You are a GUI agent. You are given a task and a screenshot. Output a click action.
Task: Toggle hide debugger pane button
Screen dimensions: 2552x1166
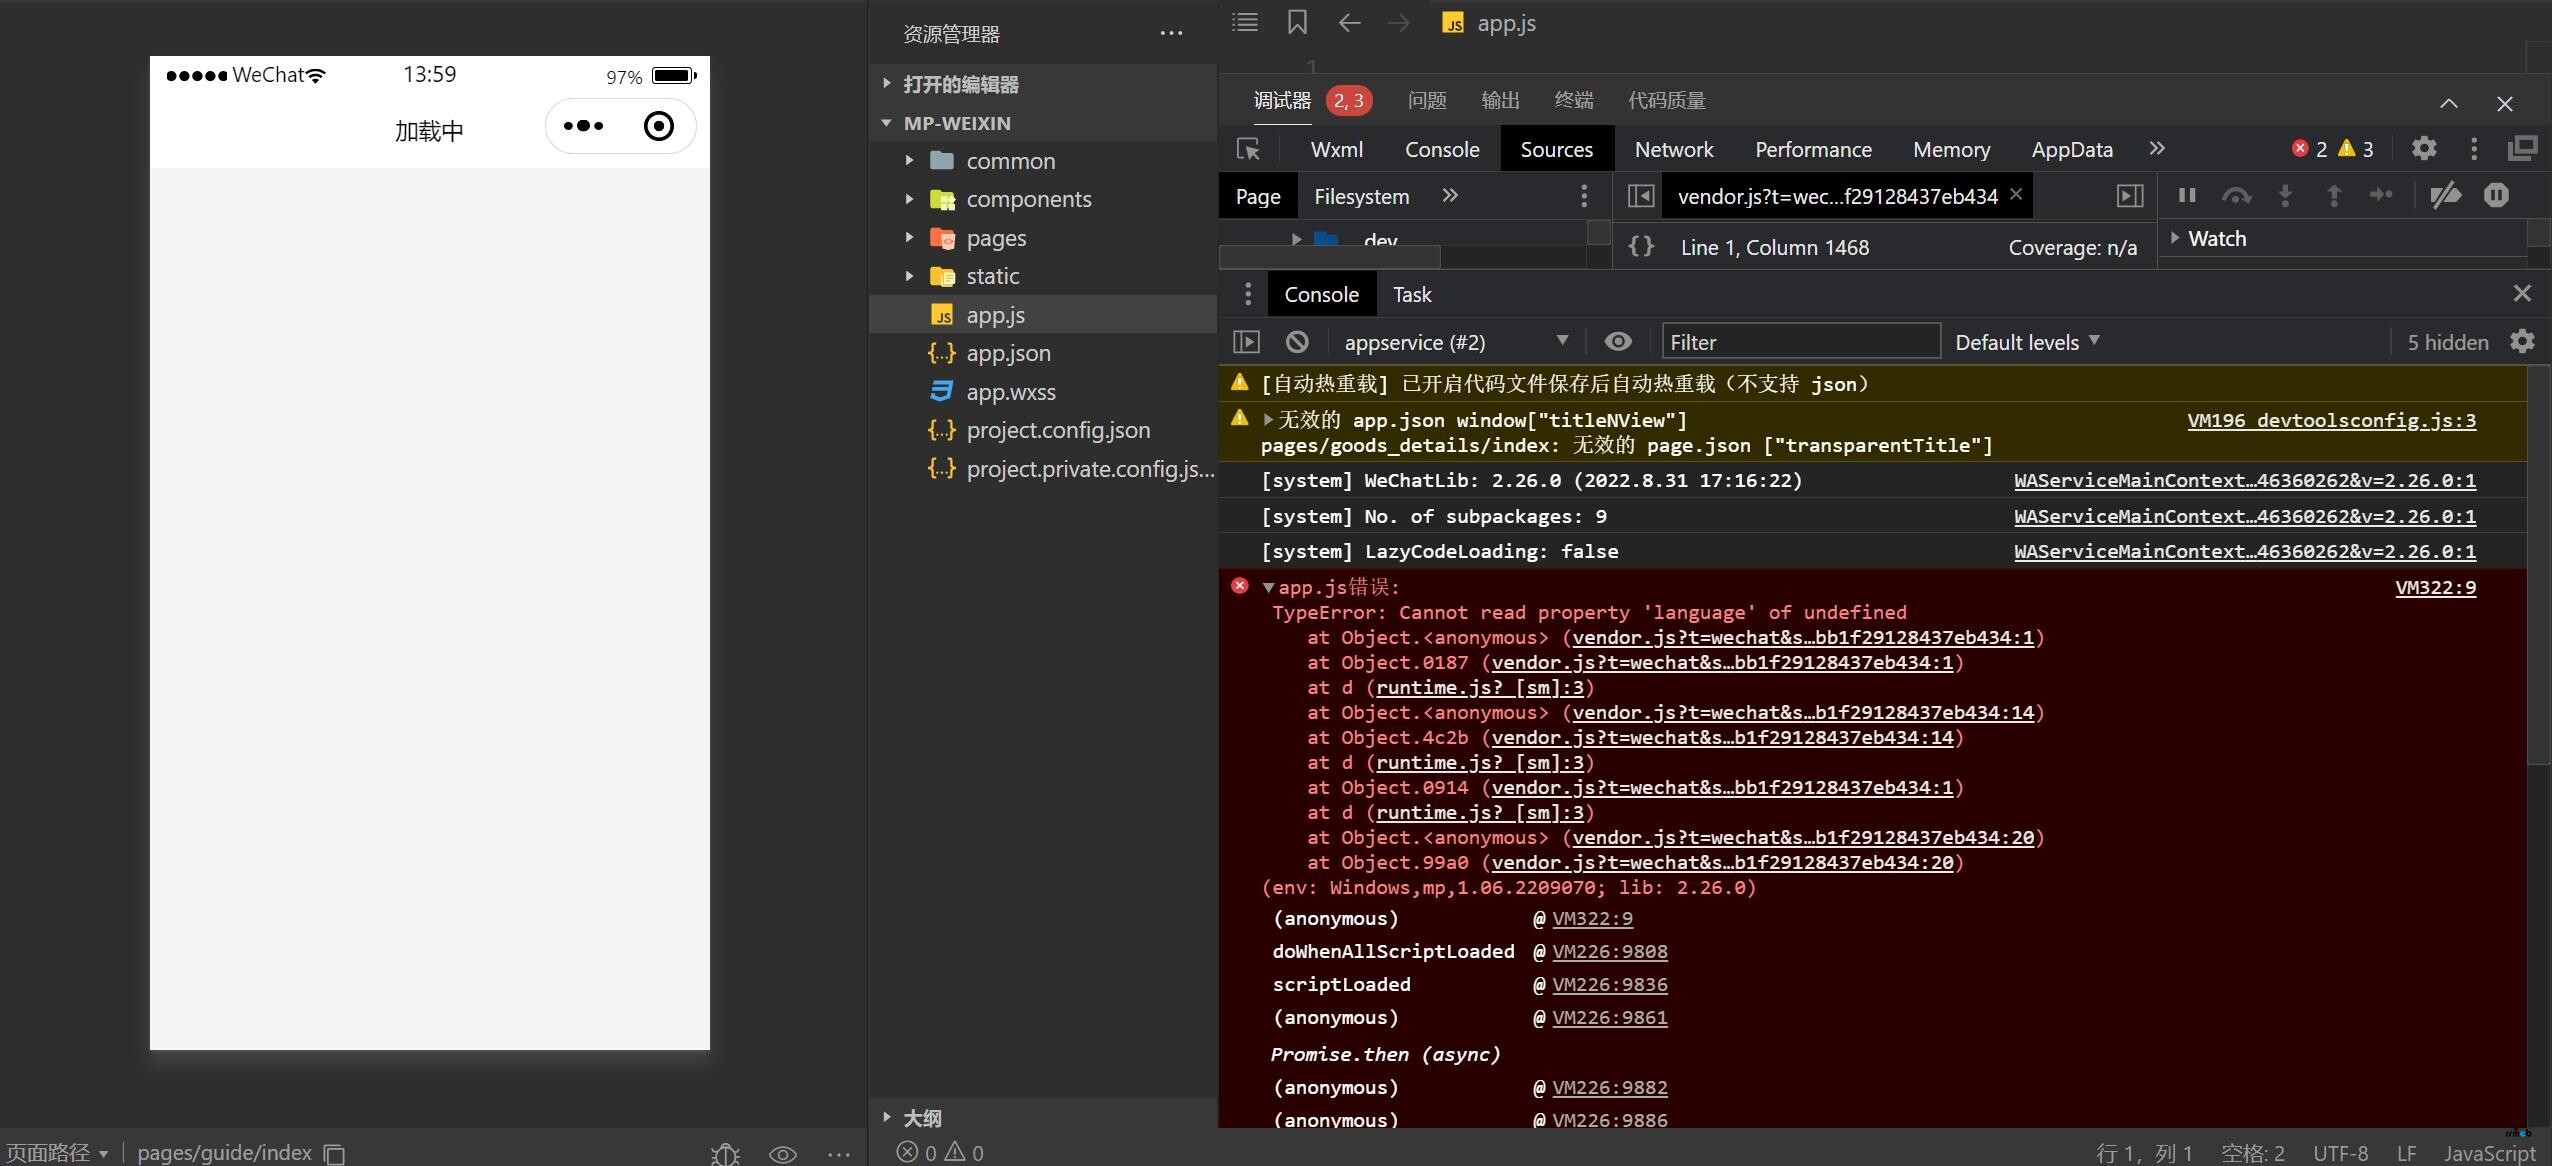pos(2130,196)
